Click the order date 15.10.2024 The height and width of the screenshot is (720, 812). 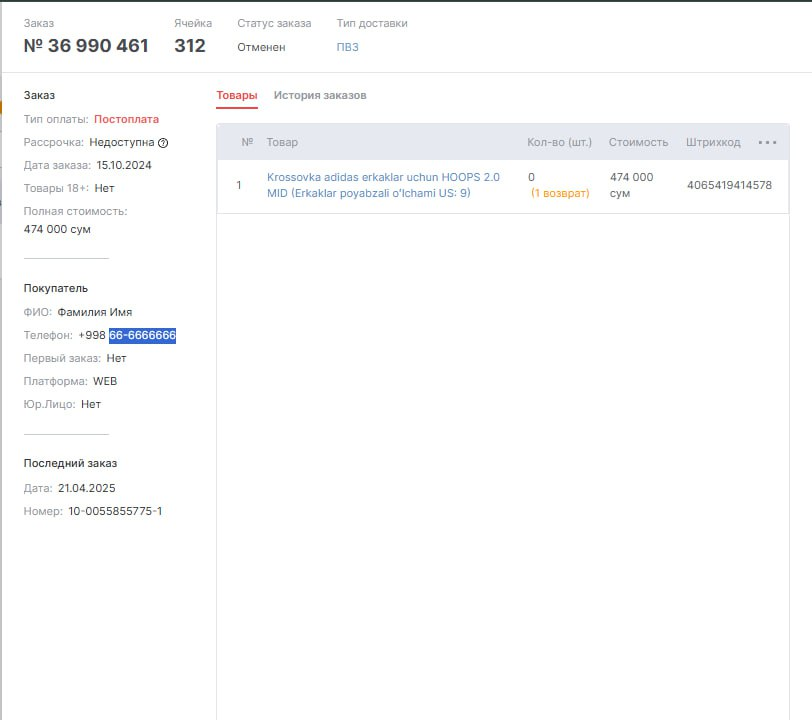click(x=124, y=165)
